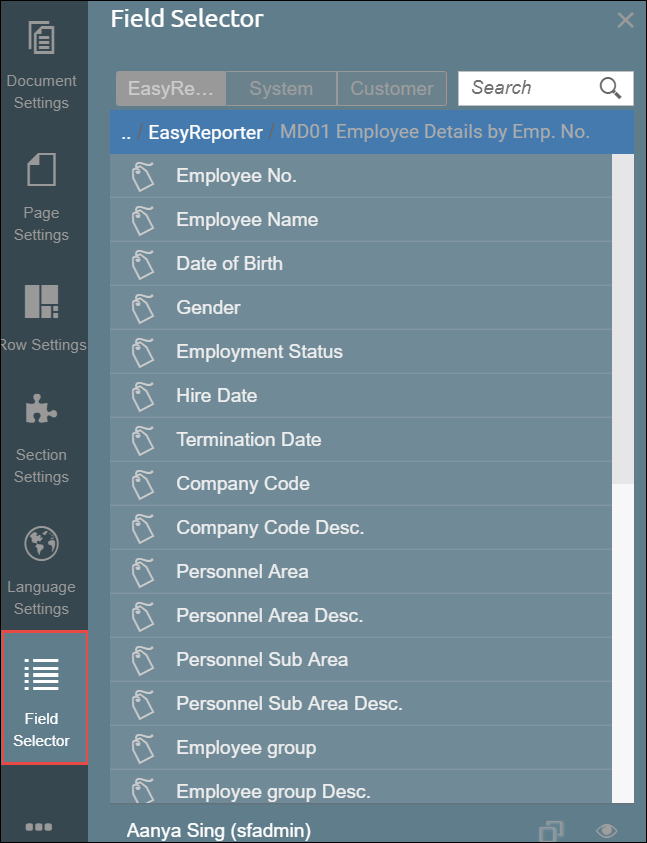Switch to the System tab

281,88
